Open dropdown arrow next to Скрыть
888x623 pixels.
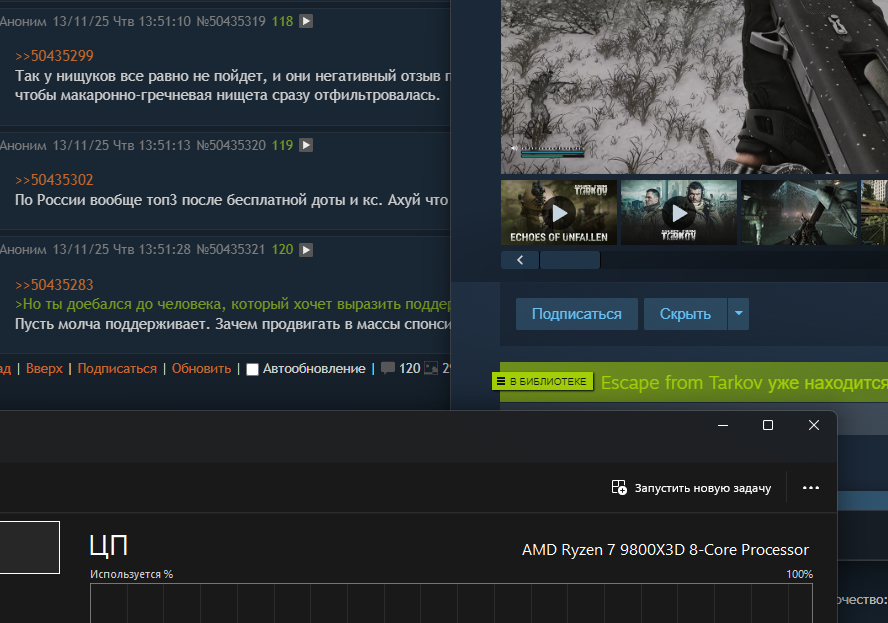738,314
